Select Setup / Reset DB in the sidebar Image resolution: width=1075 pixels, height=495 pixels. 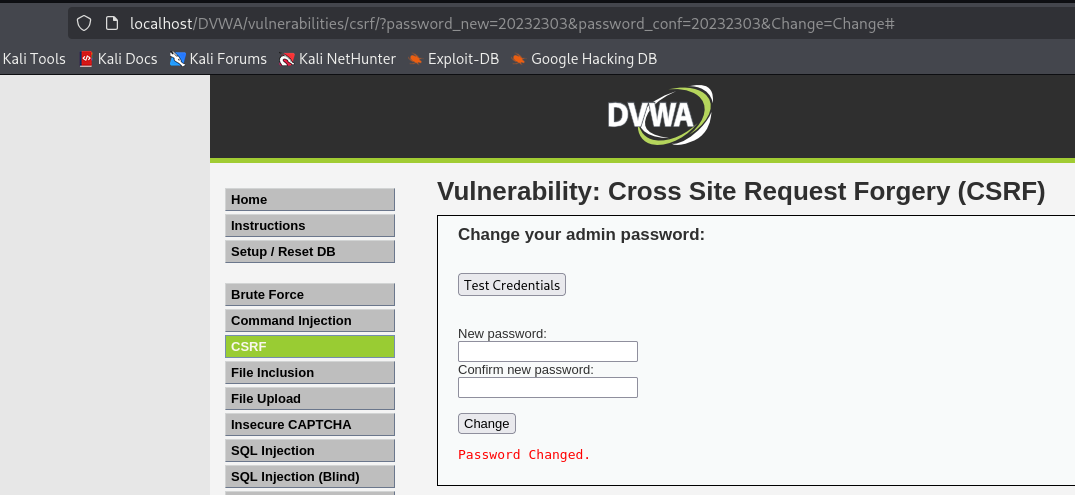(x=310, y=252)
